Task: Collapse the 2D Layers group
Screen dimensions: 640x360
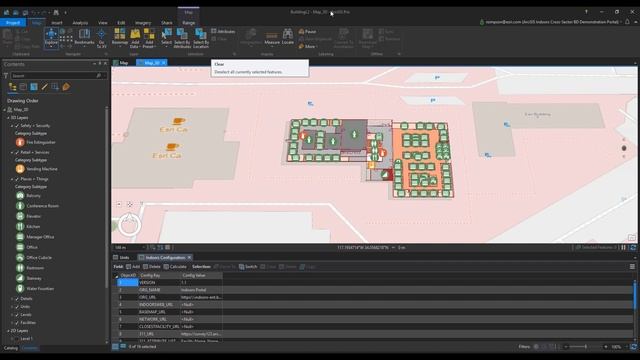Action: pyautogui.click(x=8, y=331)
